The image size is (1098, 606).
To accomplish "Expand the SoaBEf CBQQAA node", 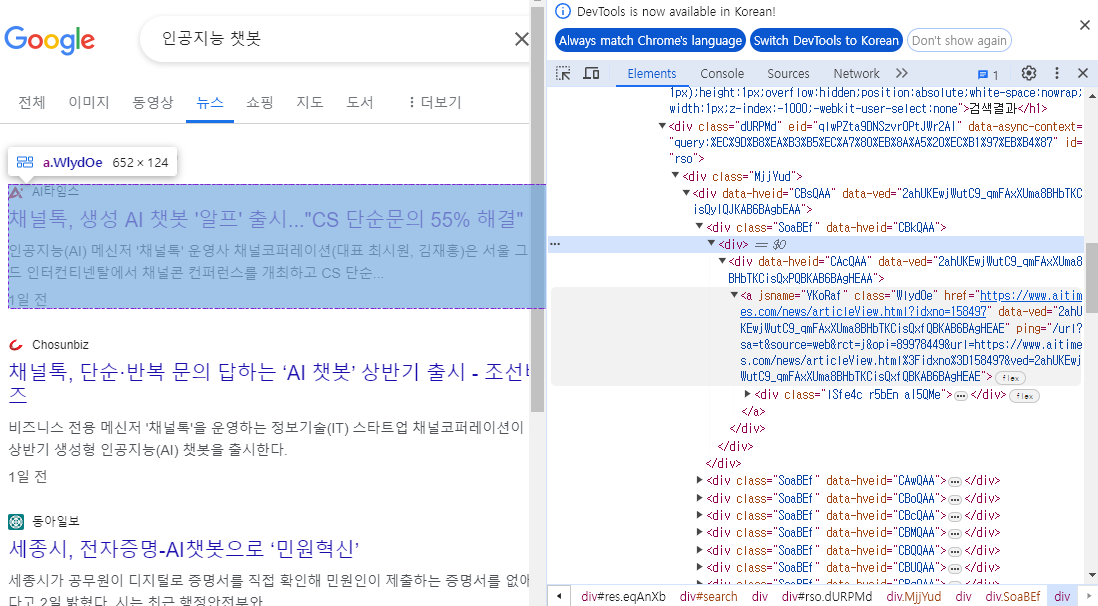I will (x=699, y=549).
